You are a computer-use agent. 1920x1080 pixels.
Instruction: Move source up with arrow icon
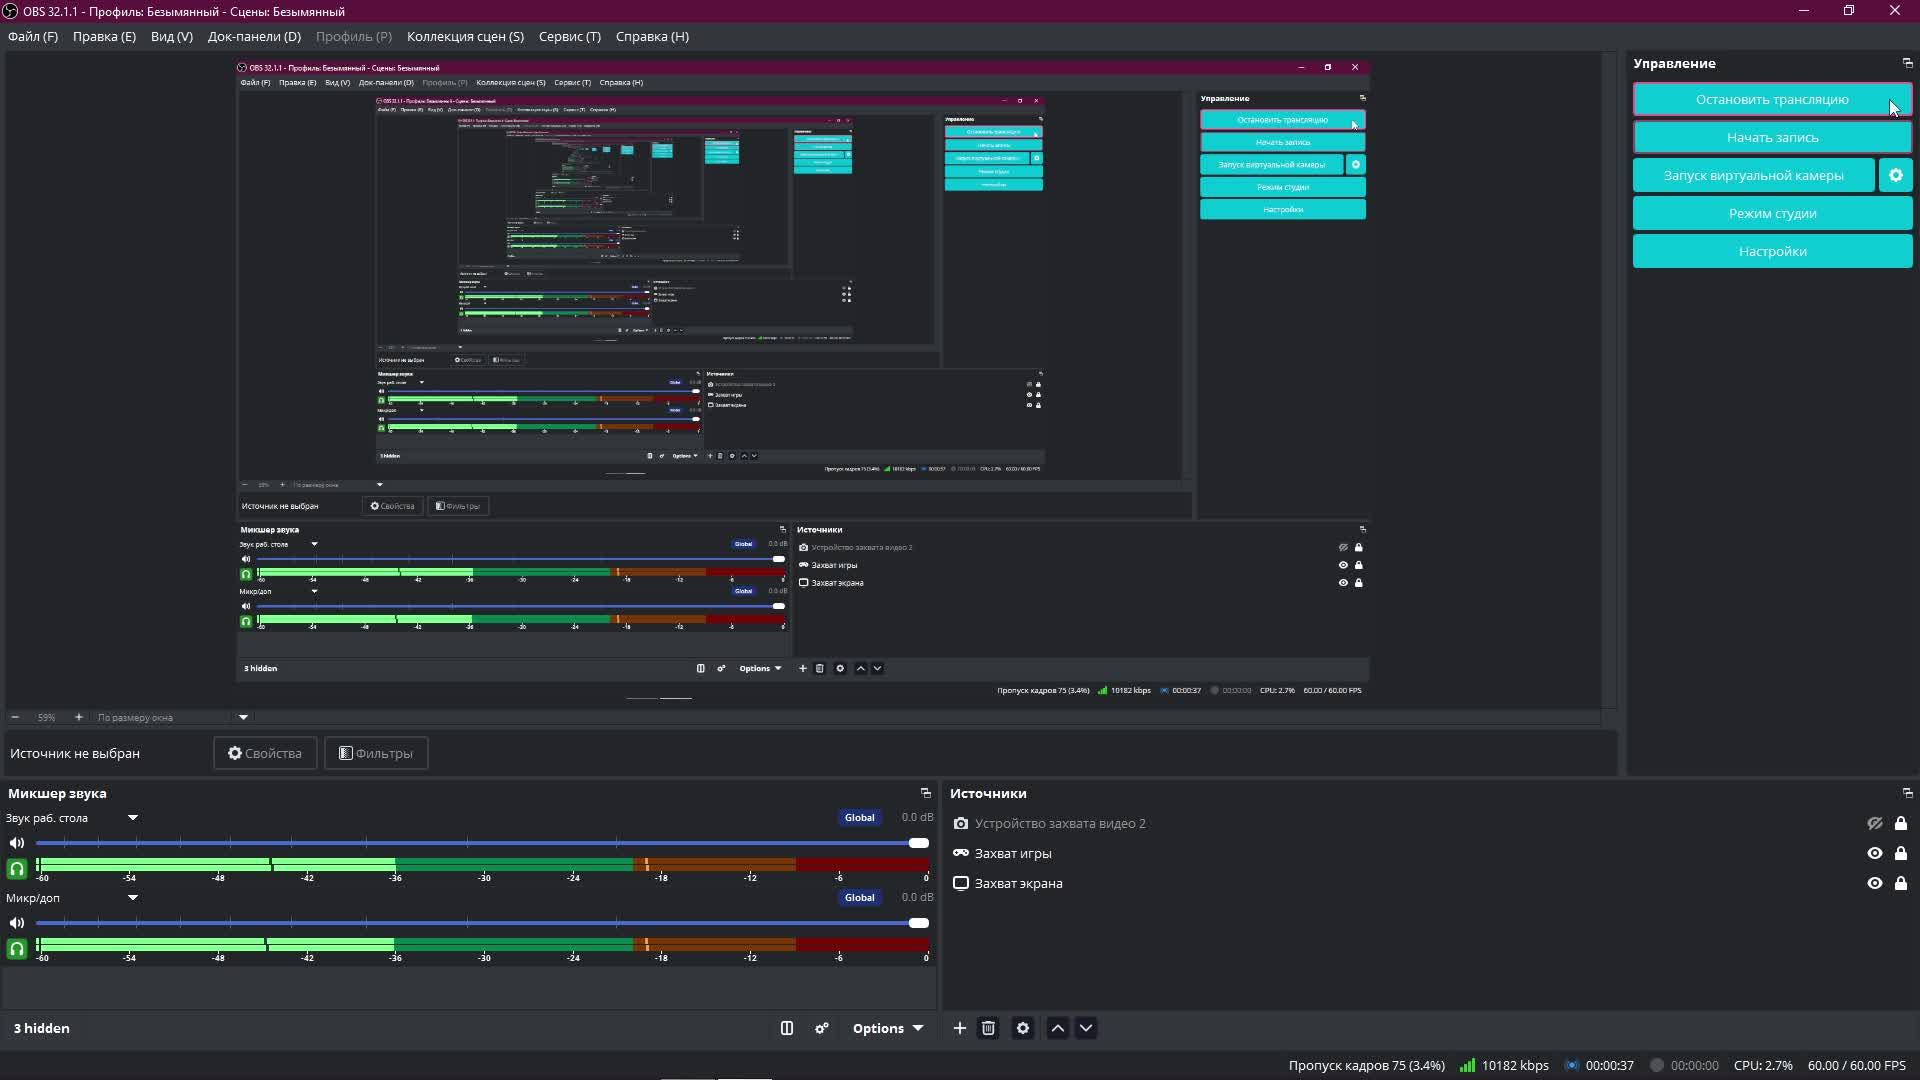[x=1057, y=1028]
